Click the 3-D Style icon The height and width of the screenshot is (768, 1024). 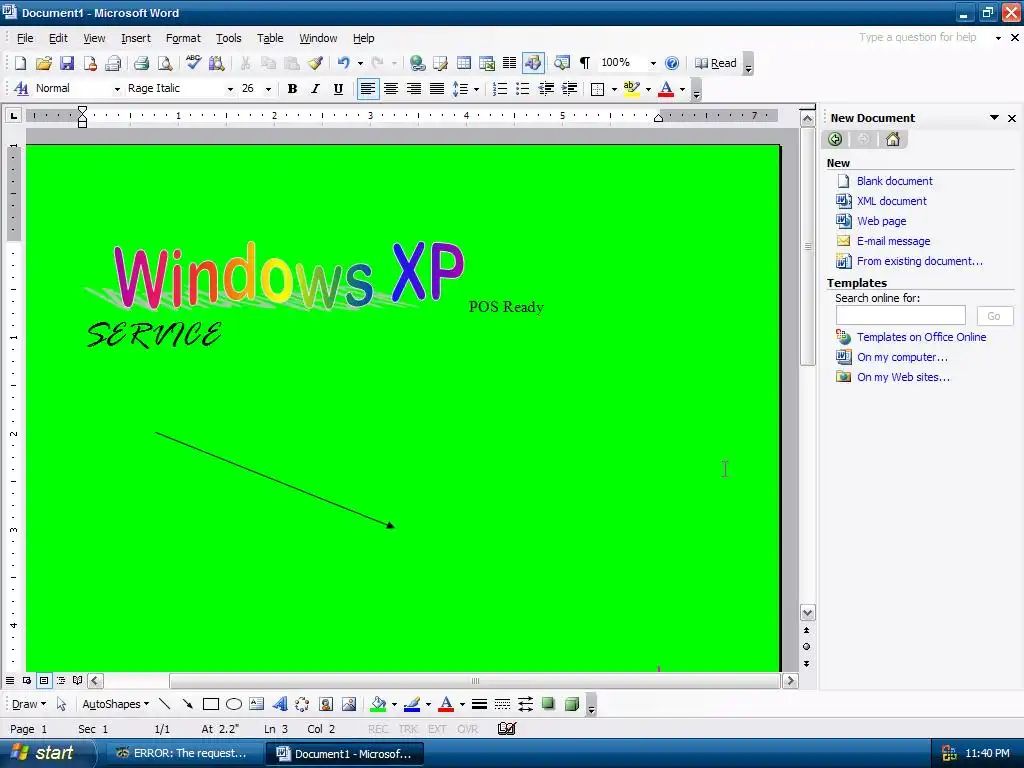coord(571,704)
